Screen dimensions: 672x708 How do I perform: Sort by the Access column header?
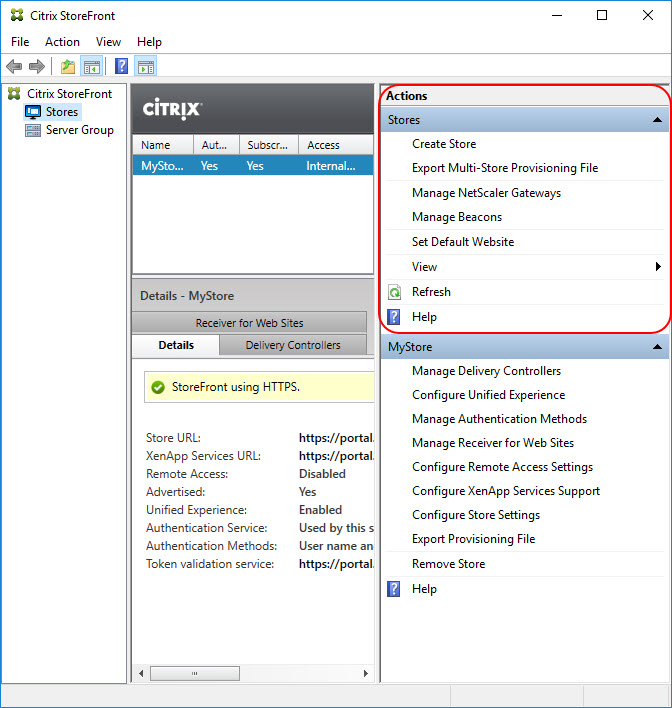(336, 145)
